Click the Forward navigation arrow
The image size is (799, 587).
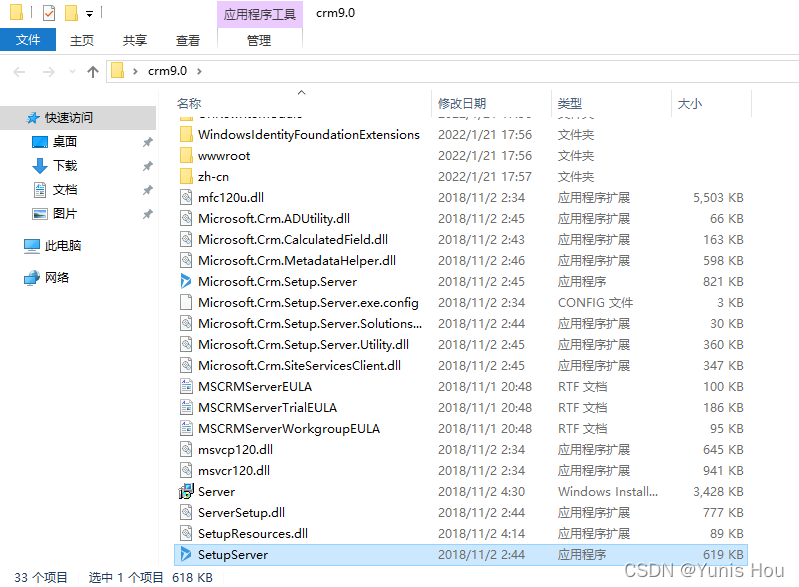(49, 72)
